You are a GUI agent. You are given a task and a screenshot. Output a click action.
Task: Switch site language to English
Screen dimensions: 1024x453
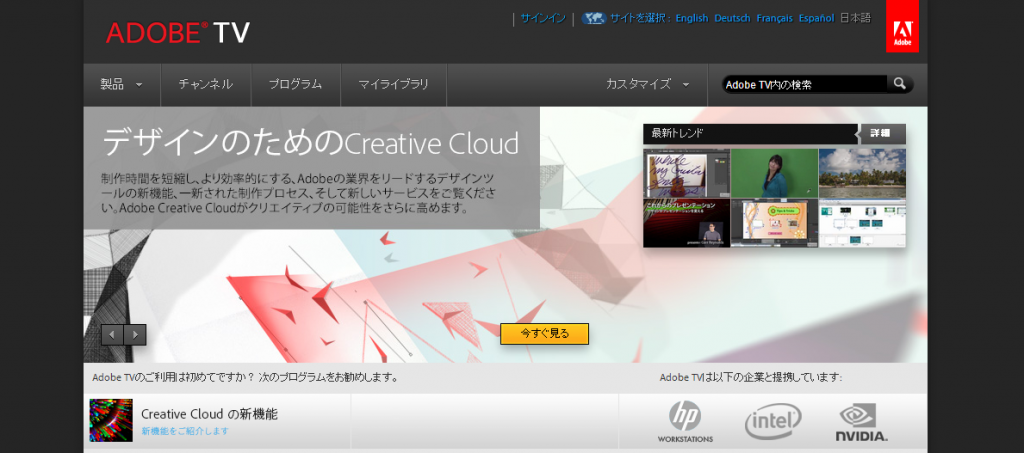tap(692, 18)
